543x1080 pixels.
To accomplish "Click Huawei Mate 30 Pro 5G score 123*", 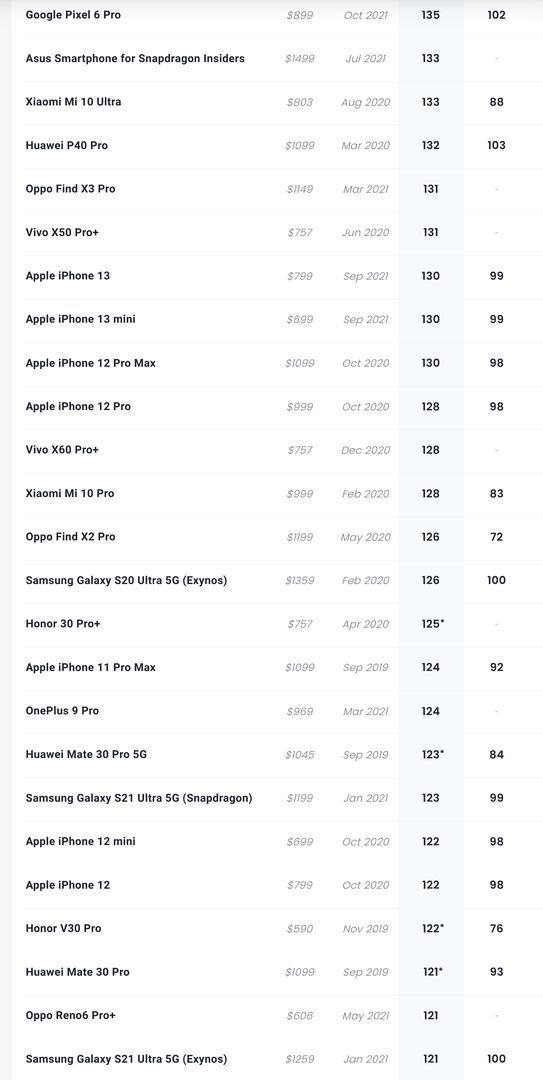I will 433,754.
